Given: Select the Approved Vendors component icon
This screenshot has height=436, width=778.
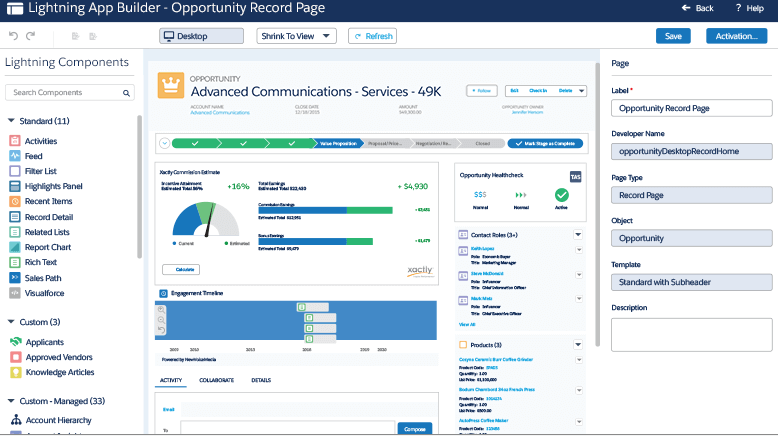Looking at the screenshot, I should point(15,357).
